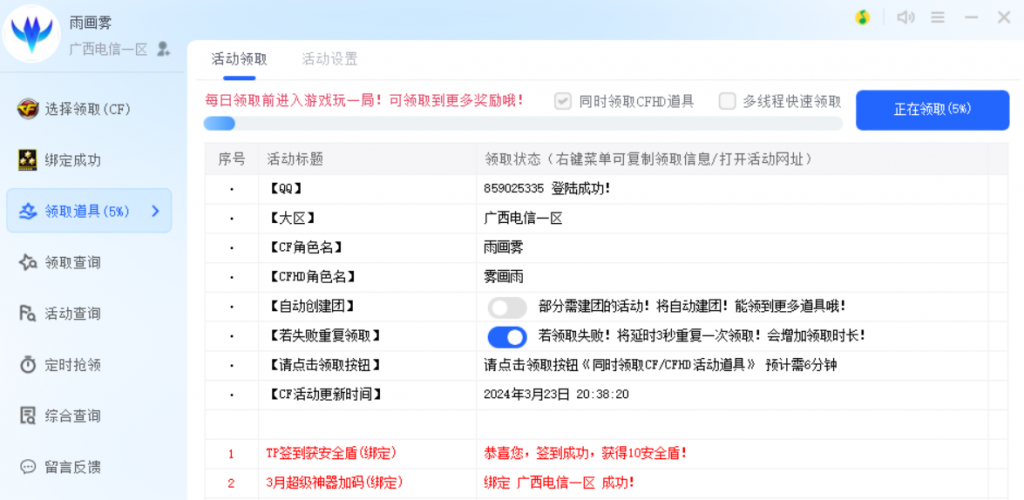Click the 预计需6分钟 status text

pos(801,366)
